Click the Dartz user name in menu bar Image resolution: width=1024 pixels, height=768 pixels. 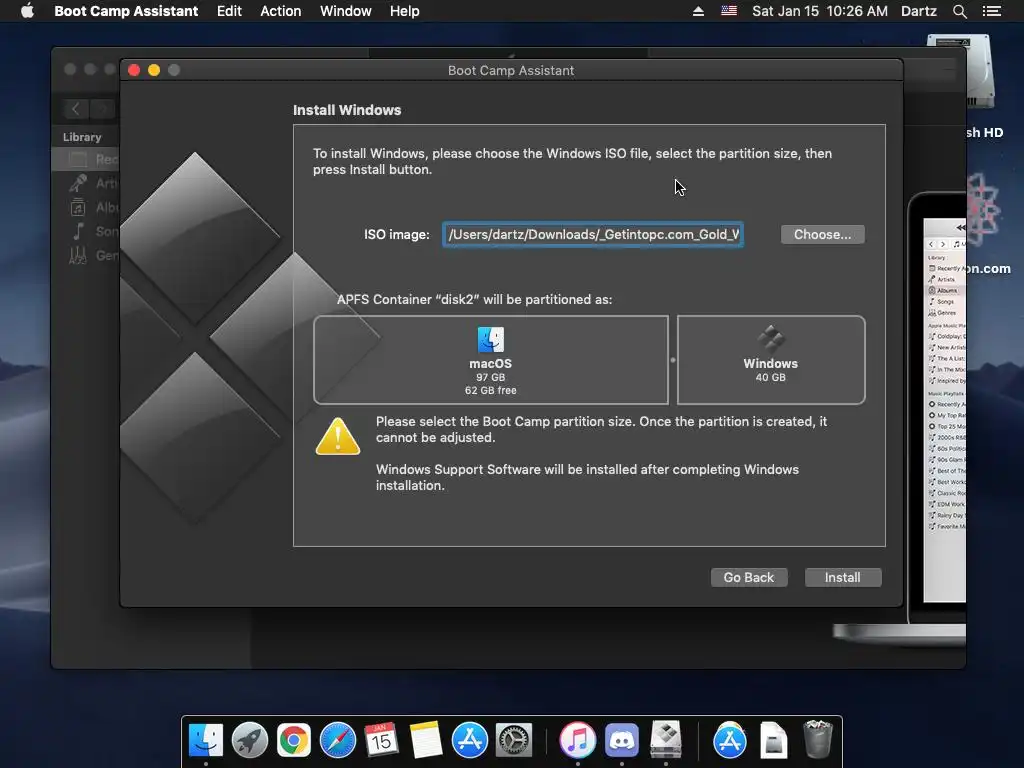click(918, 11)
